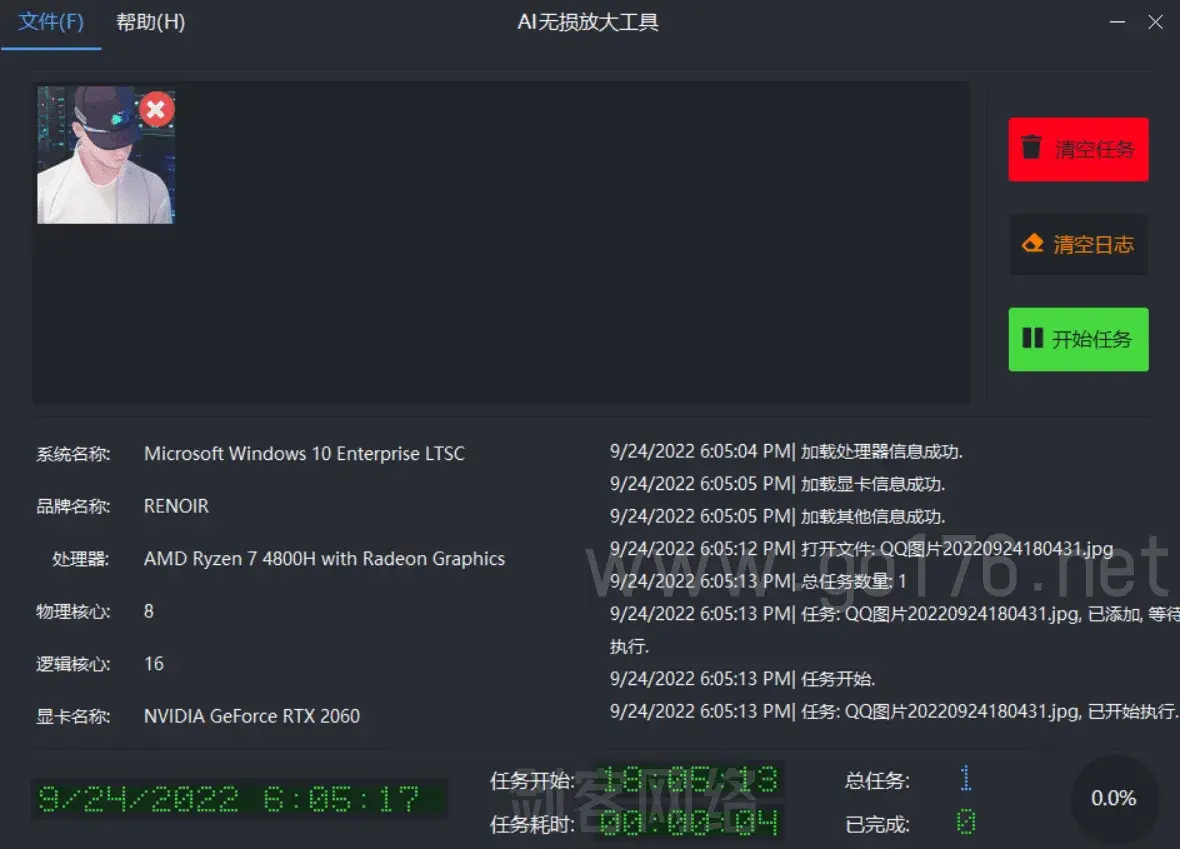The image size is (1180, 849).
Task: Minimize the AI无损放大工具 window
Action: click(x=1118, y=23)
